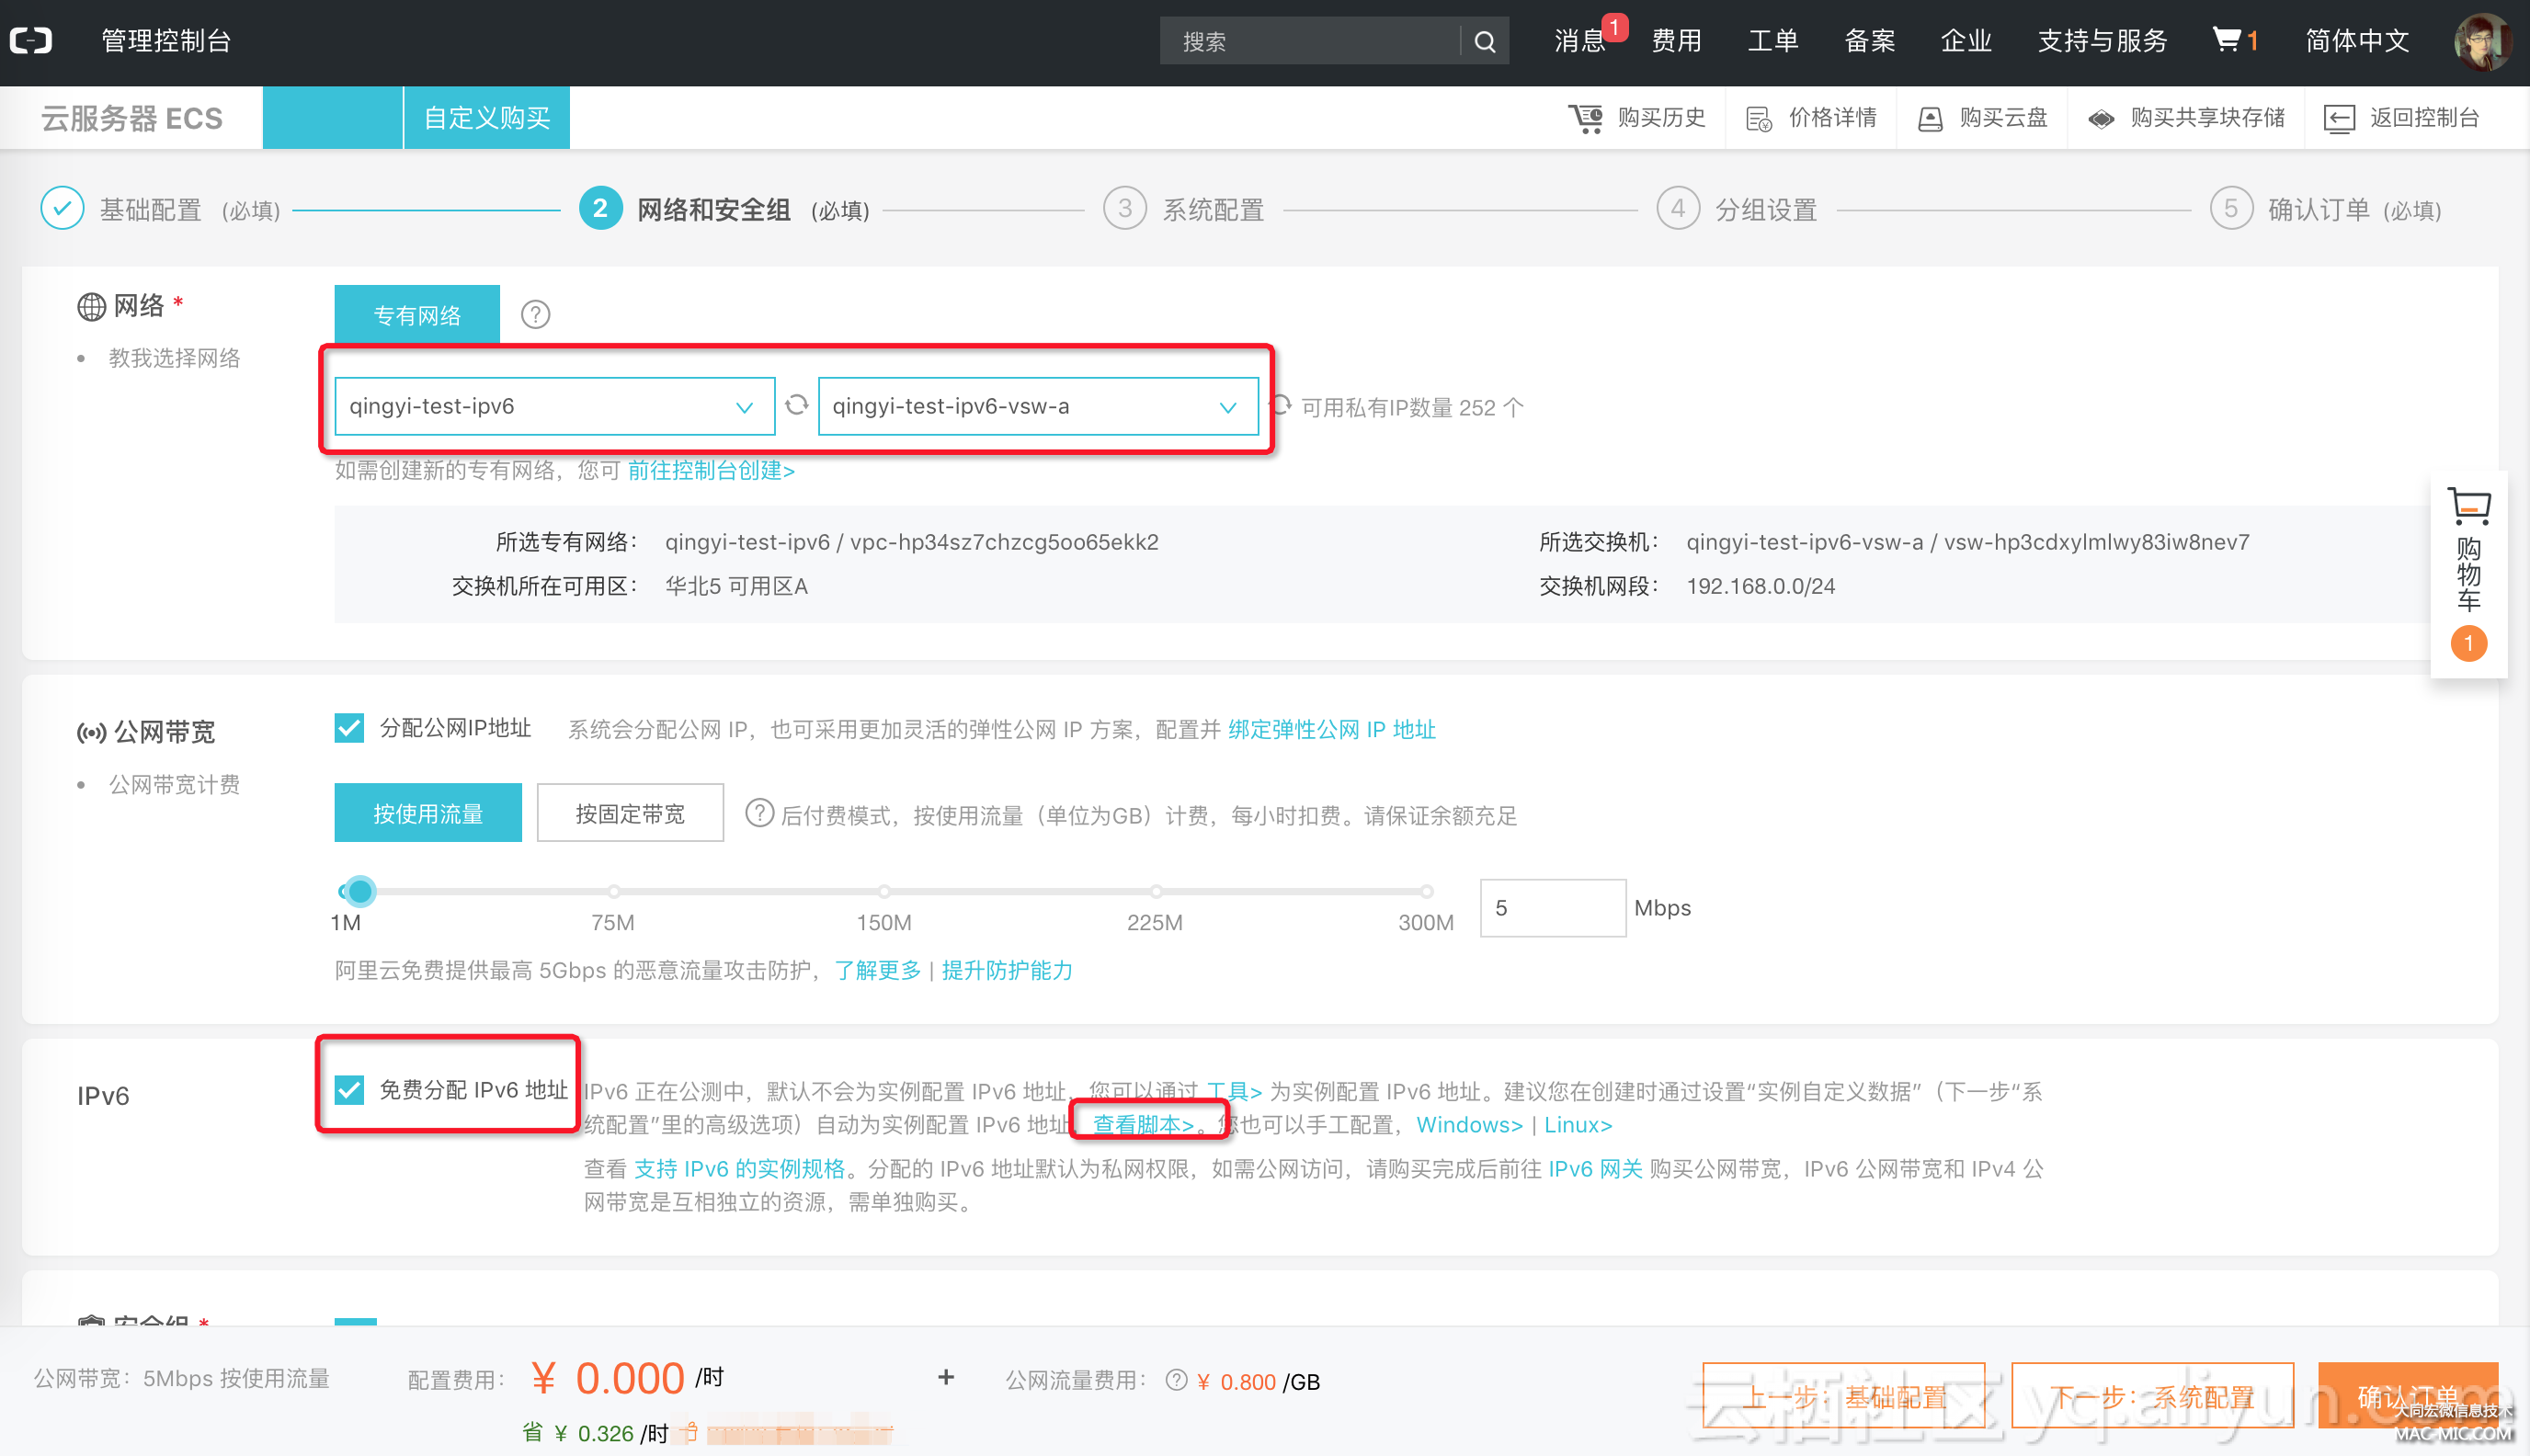This screenshot has height=1456, width=2530.
Task: Select 按固定带宽 billing option
Action: click(630, 813)
